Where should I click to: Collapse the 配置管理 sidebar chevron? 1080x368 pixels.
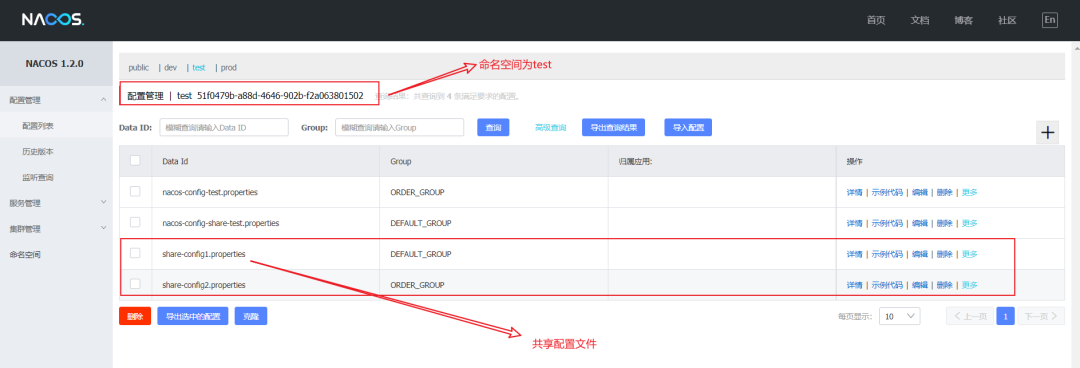click(x=103, y=100)
